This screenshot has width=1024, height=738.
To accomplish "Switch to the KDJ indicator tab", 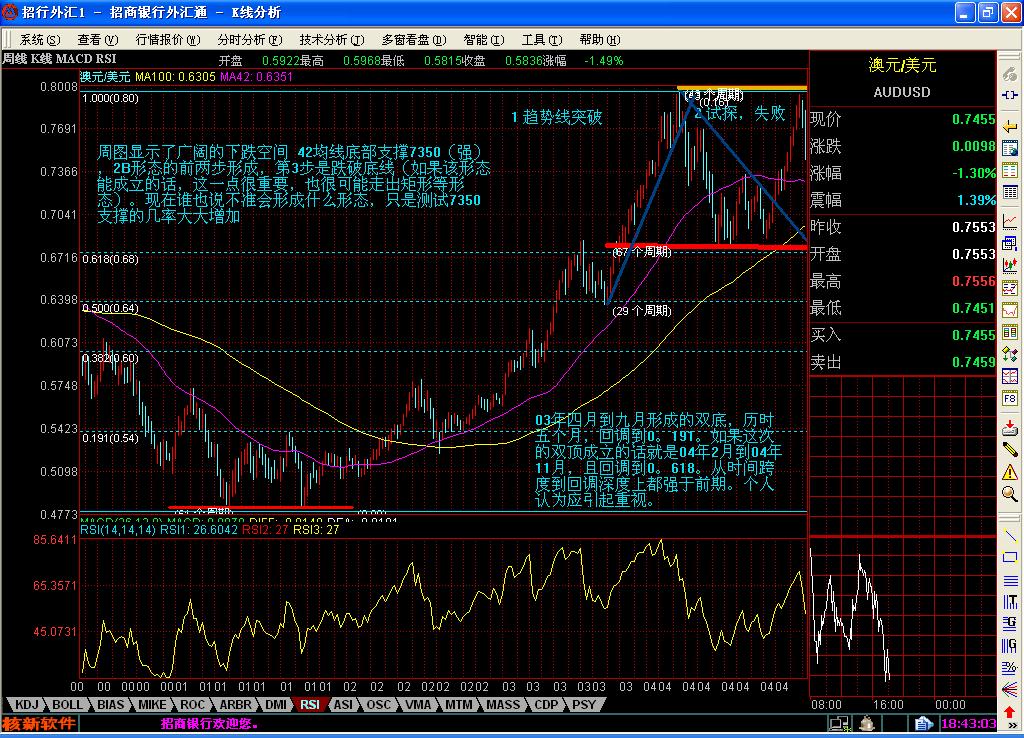I will [27, 705].
